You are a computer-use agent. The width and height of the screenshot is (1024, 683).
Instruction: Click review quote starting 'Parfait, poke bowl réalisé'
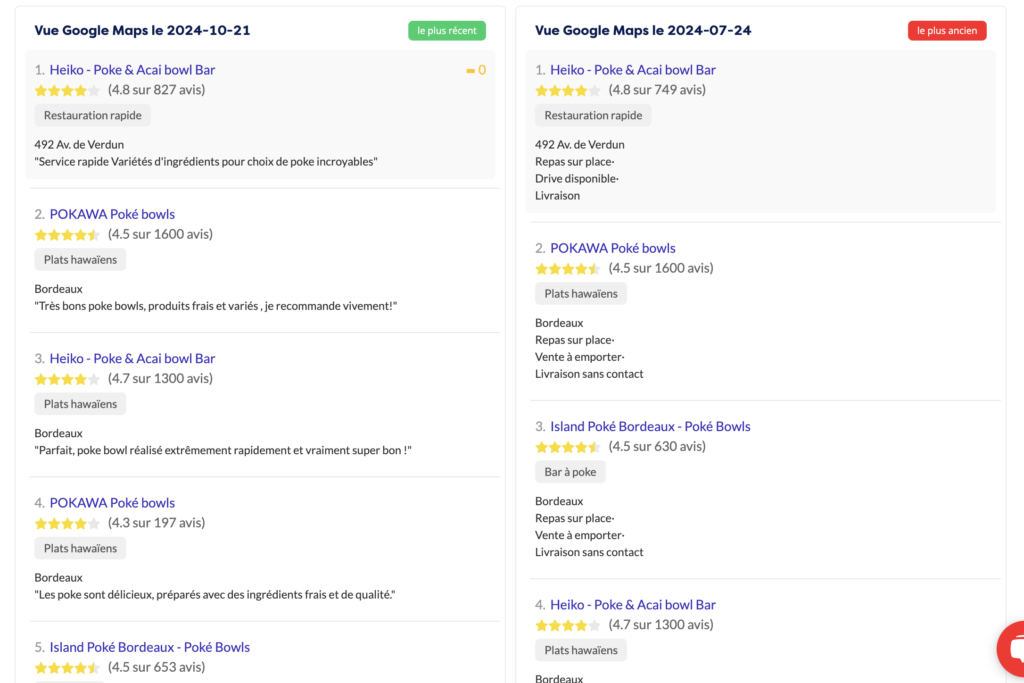point(223,451)
